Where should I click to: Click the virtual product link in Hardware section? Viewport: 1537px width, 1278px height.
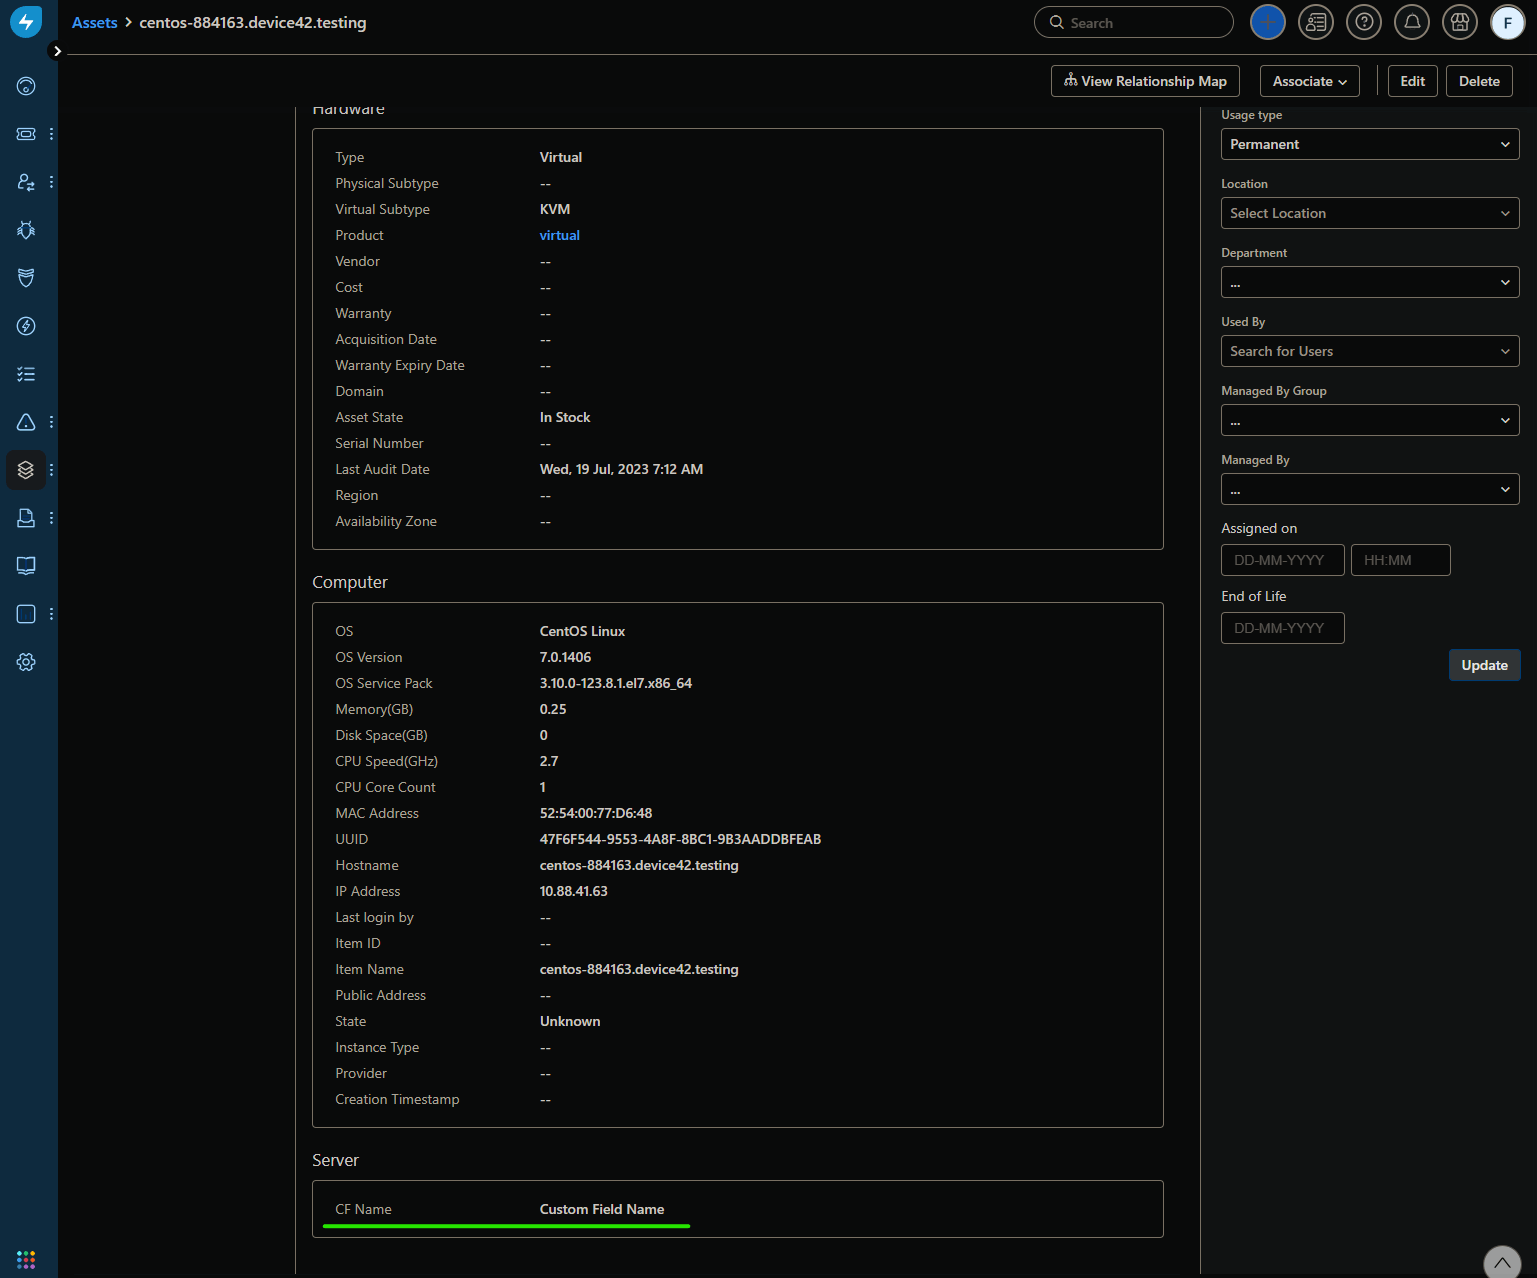coord(559,235)
